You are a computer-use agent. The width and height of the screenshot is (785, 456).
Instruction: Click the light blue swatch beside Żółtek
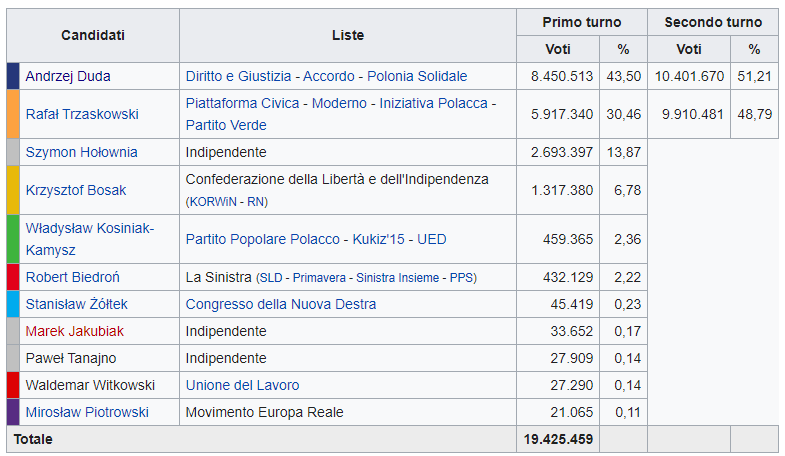pyautogui.click(x=13, y=304)
